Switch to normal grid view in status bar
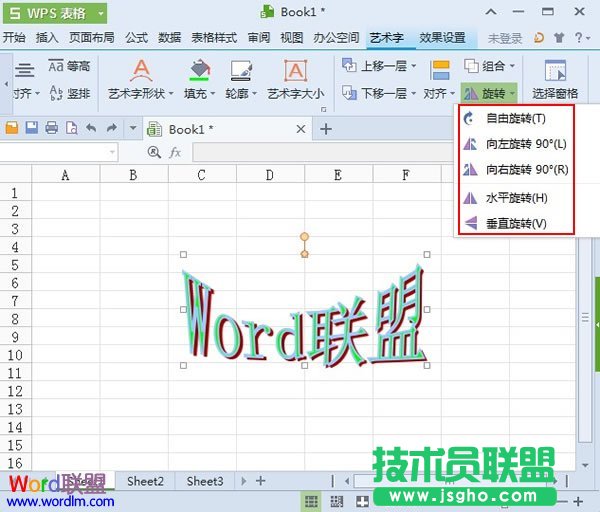 coord(311,500)
